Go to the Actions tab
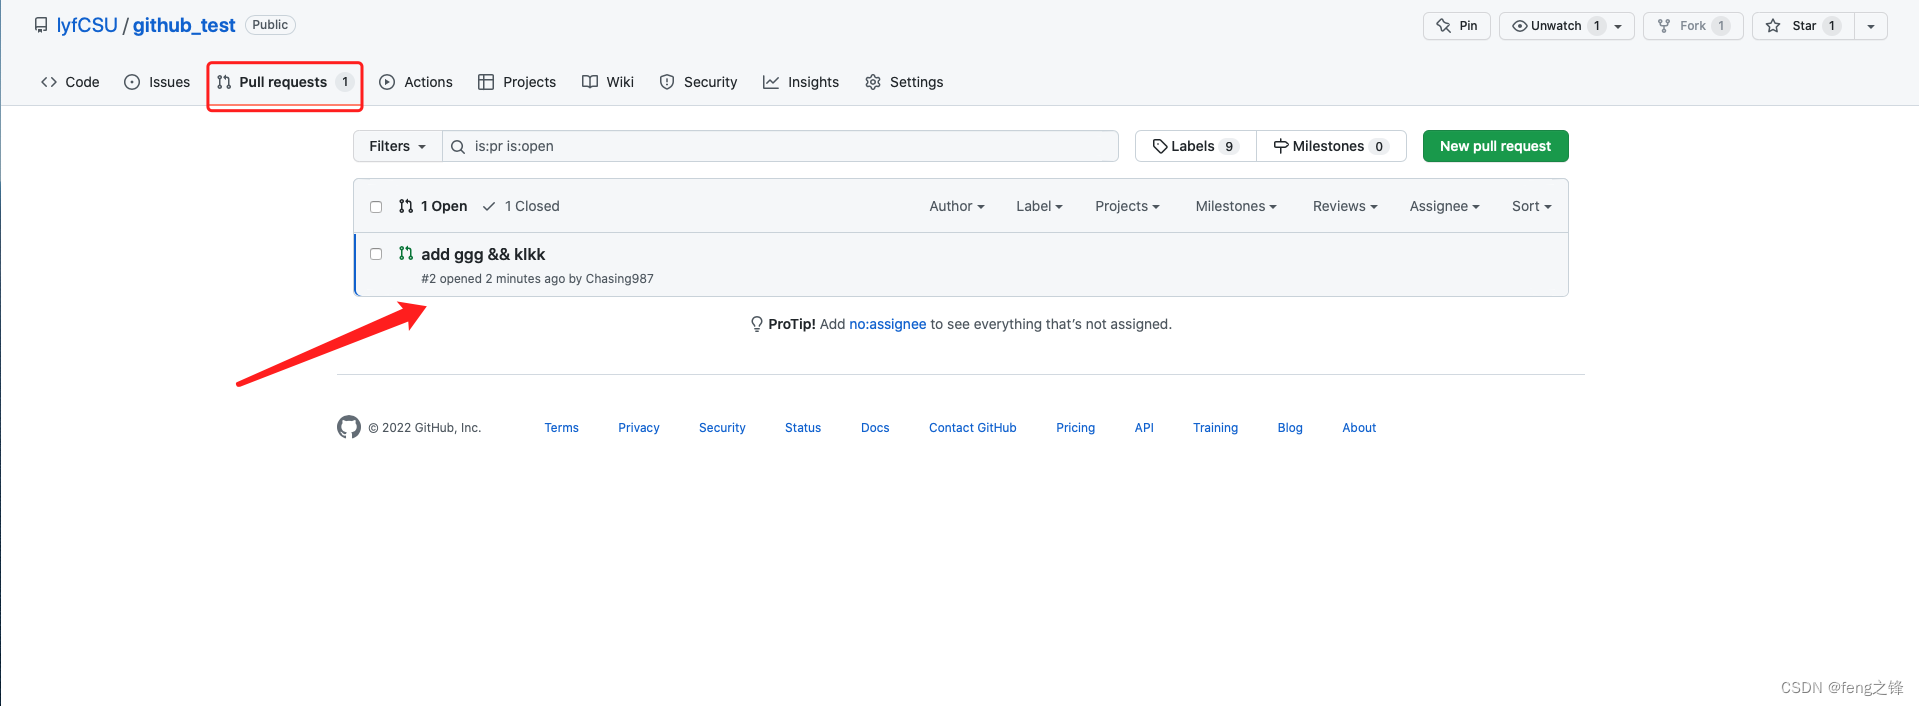 tap(416, 82)
